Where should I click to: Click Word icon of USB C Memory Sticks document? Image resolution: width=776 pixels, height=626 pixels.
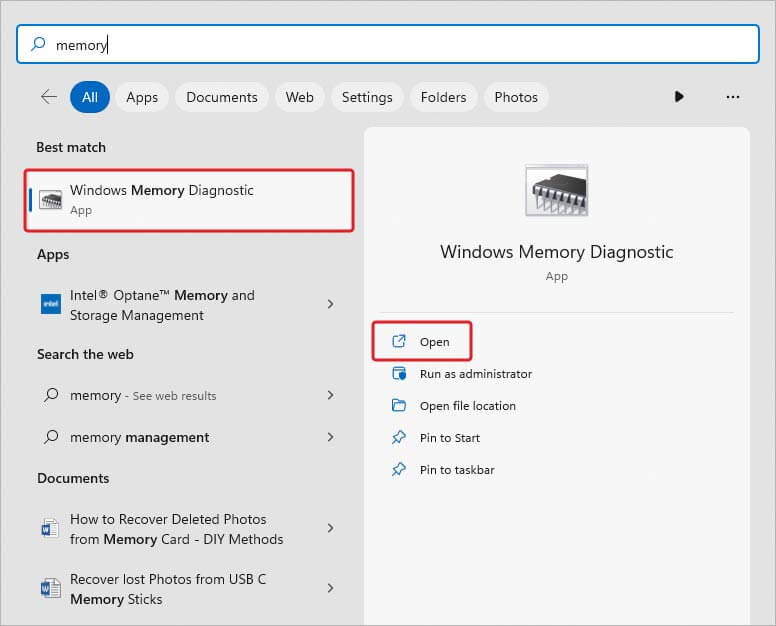click(50, 588)
